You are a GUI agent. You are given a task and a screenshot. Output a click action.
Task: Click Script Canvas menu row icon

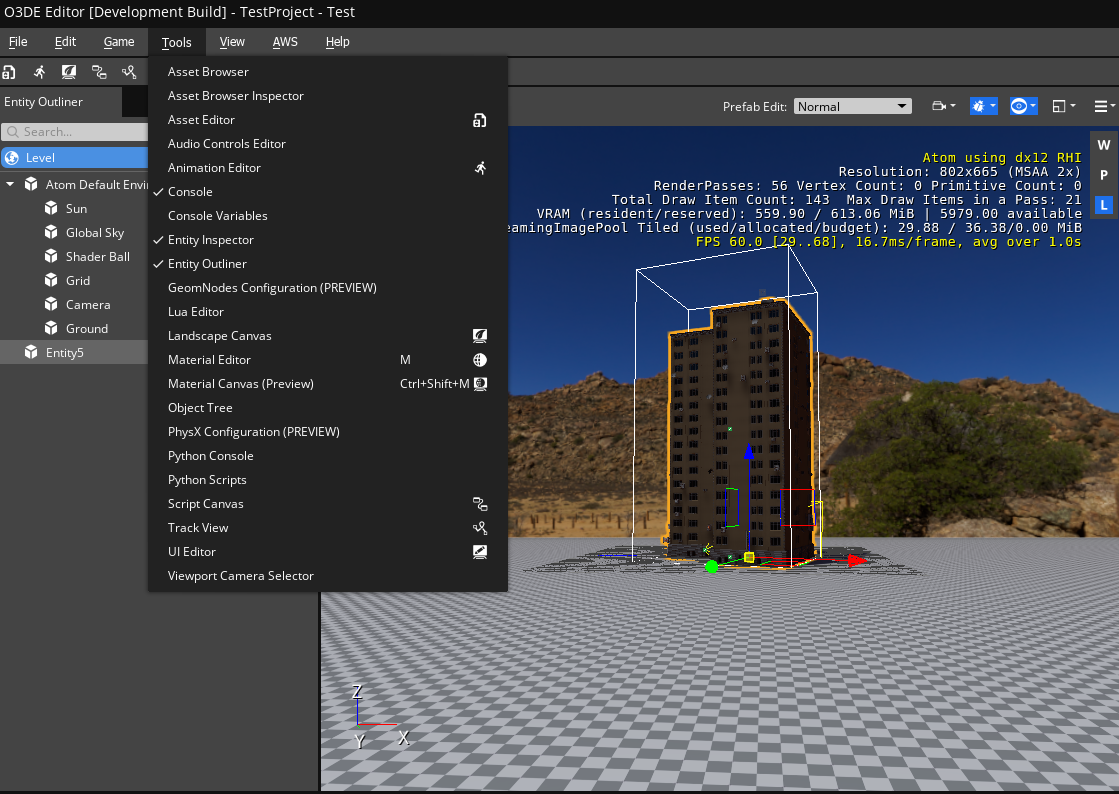pos(480,504)
